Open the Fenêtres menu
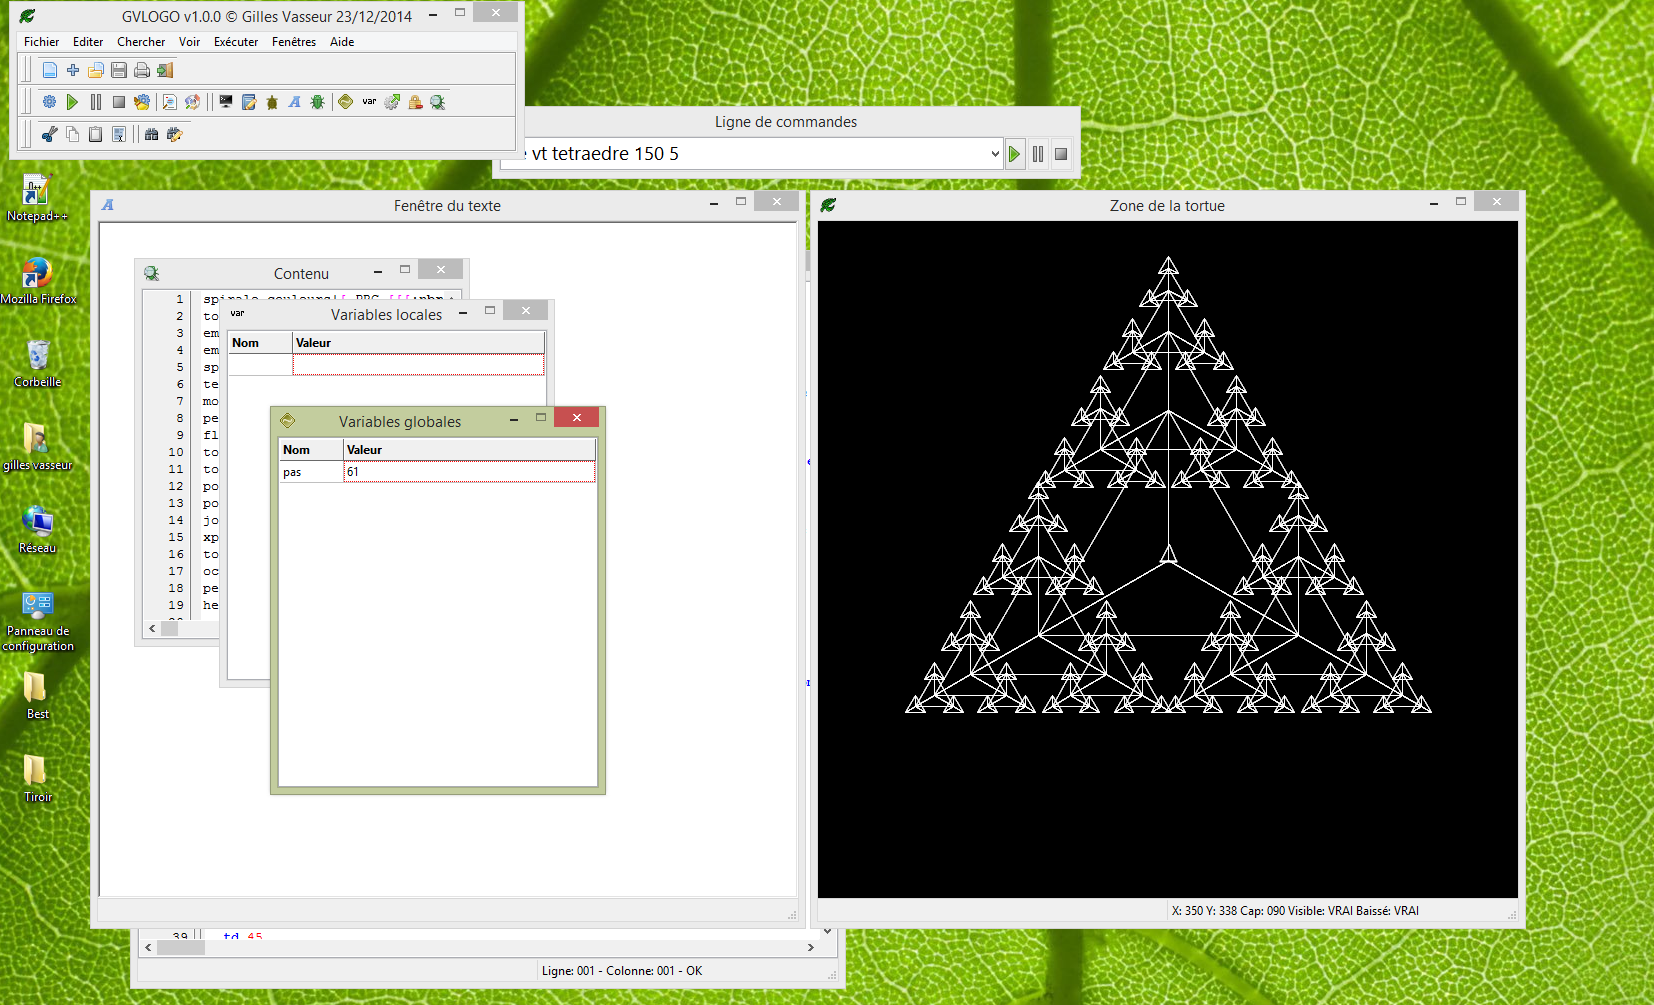Viewport: 1654px width, 1005px height. point(293,42)
